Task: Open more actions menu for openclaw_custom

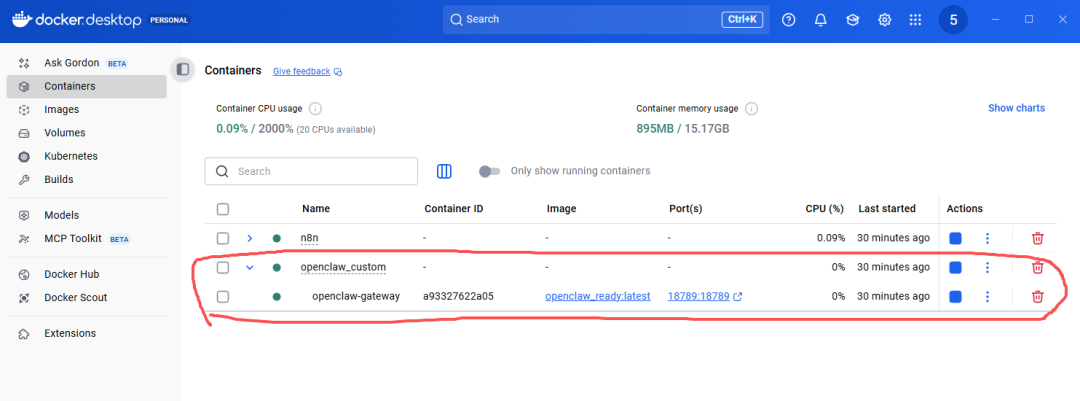Action: 987,267
